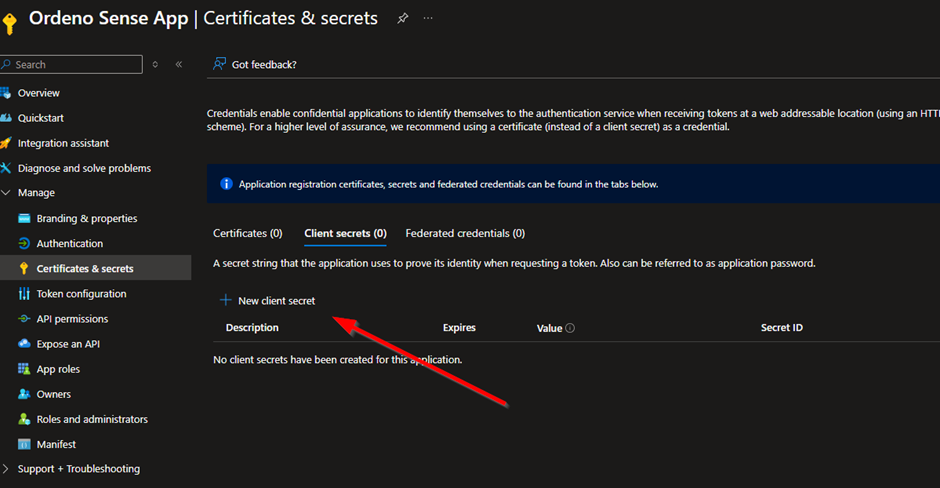The height and width of the screenshot is (488, 940).
Task: Click the info icon next to Value column
Action: [x=570, y=328]
